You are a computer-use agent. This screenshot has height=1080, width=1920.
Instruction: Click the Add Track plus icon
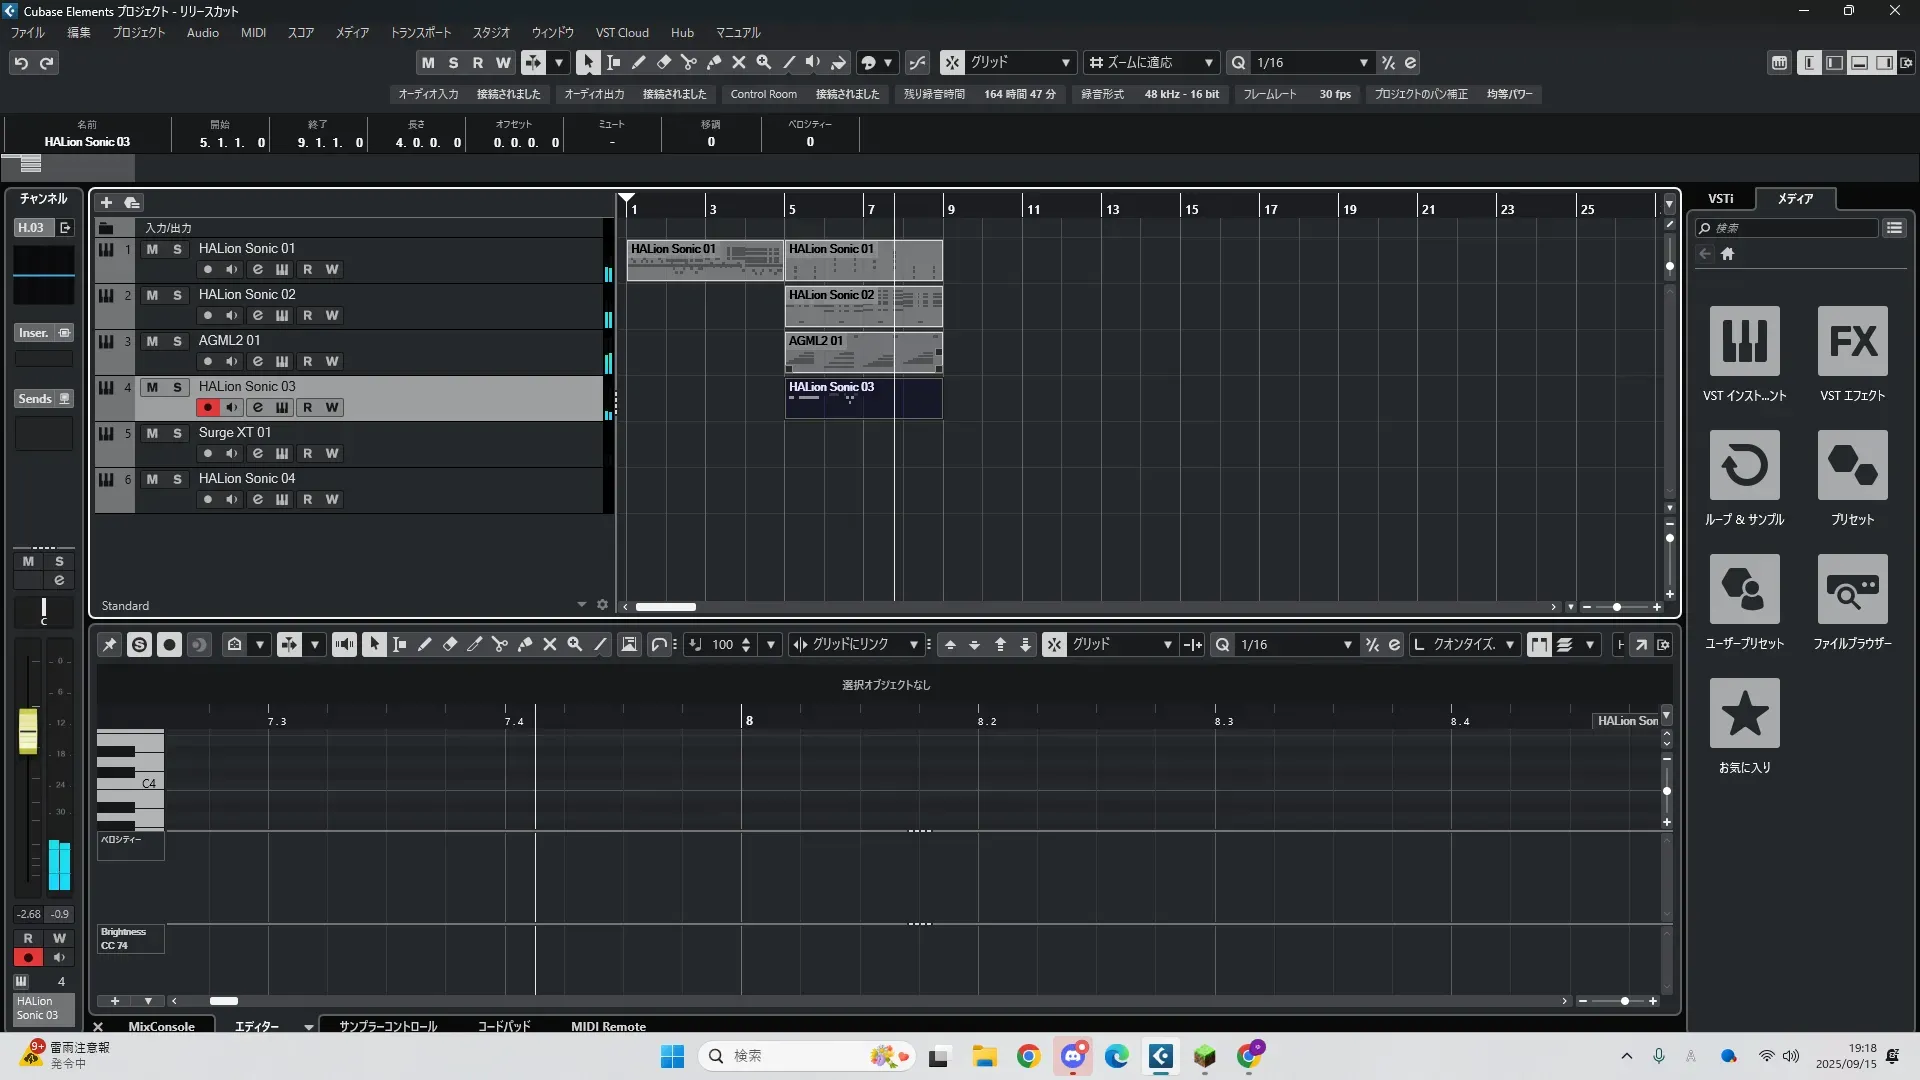[x=106, y=203]
